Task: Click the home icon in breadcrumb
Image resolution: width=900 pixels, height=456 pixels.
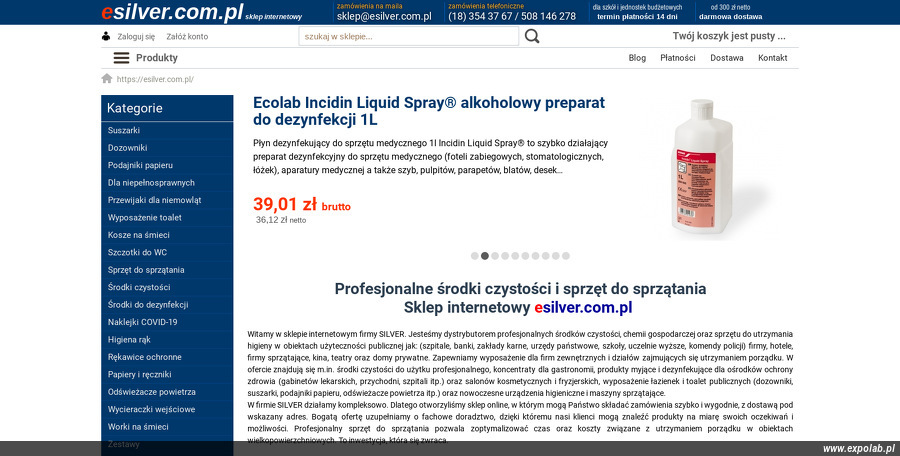Action: click(x=107, y=79)
